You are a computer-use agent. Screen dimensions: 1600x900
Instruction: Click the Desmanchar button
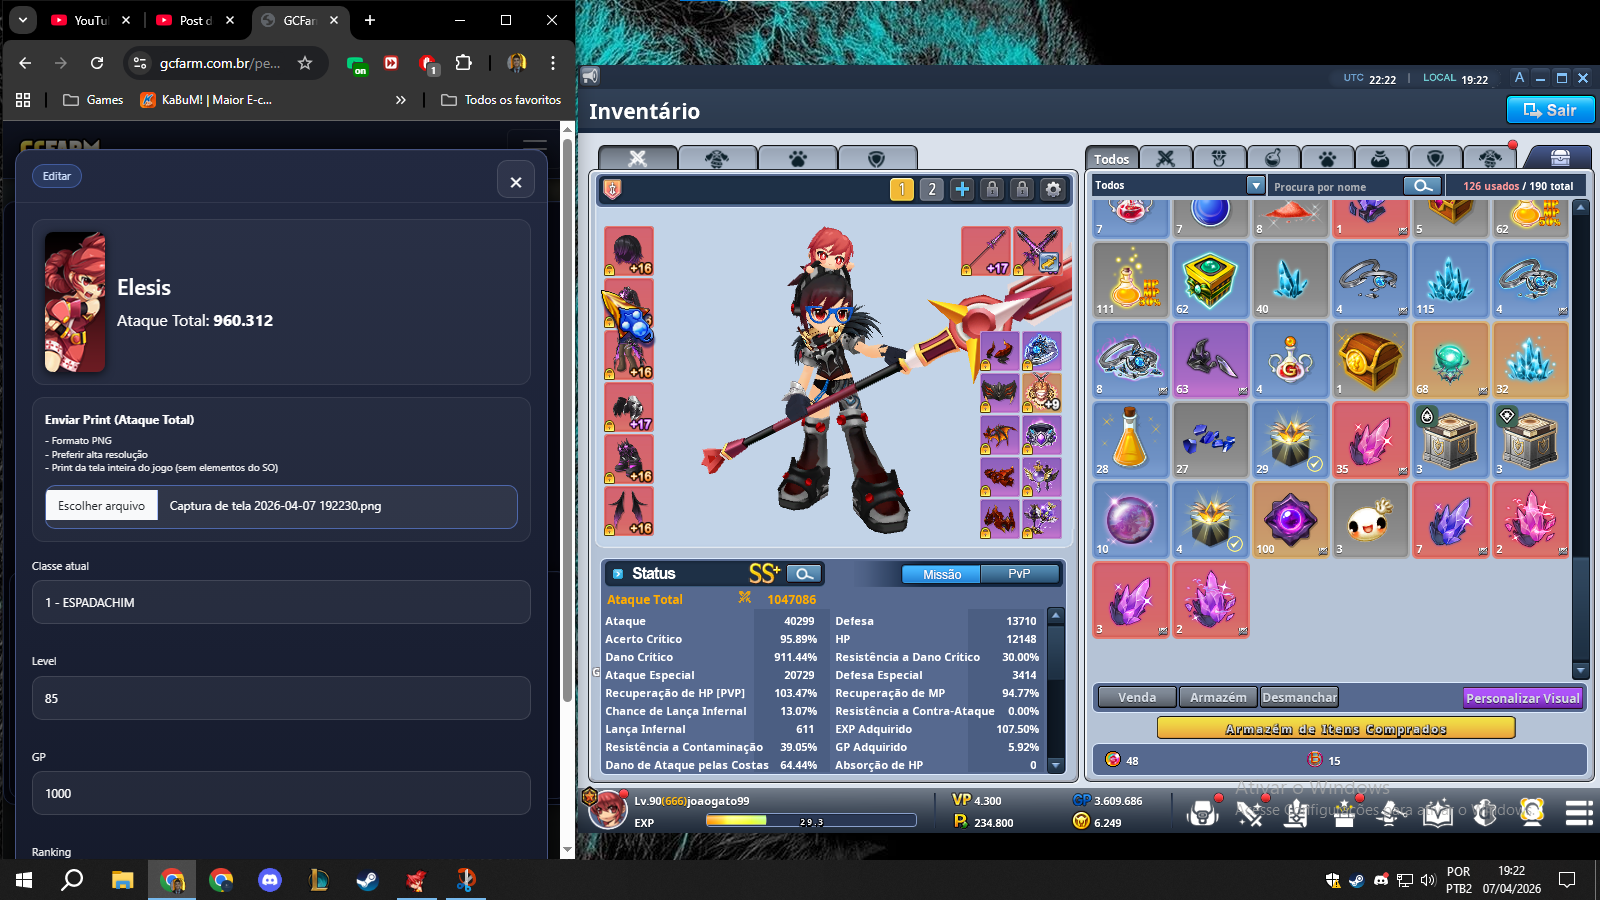[1299, 697]
